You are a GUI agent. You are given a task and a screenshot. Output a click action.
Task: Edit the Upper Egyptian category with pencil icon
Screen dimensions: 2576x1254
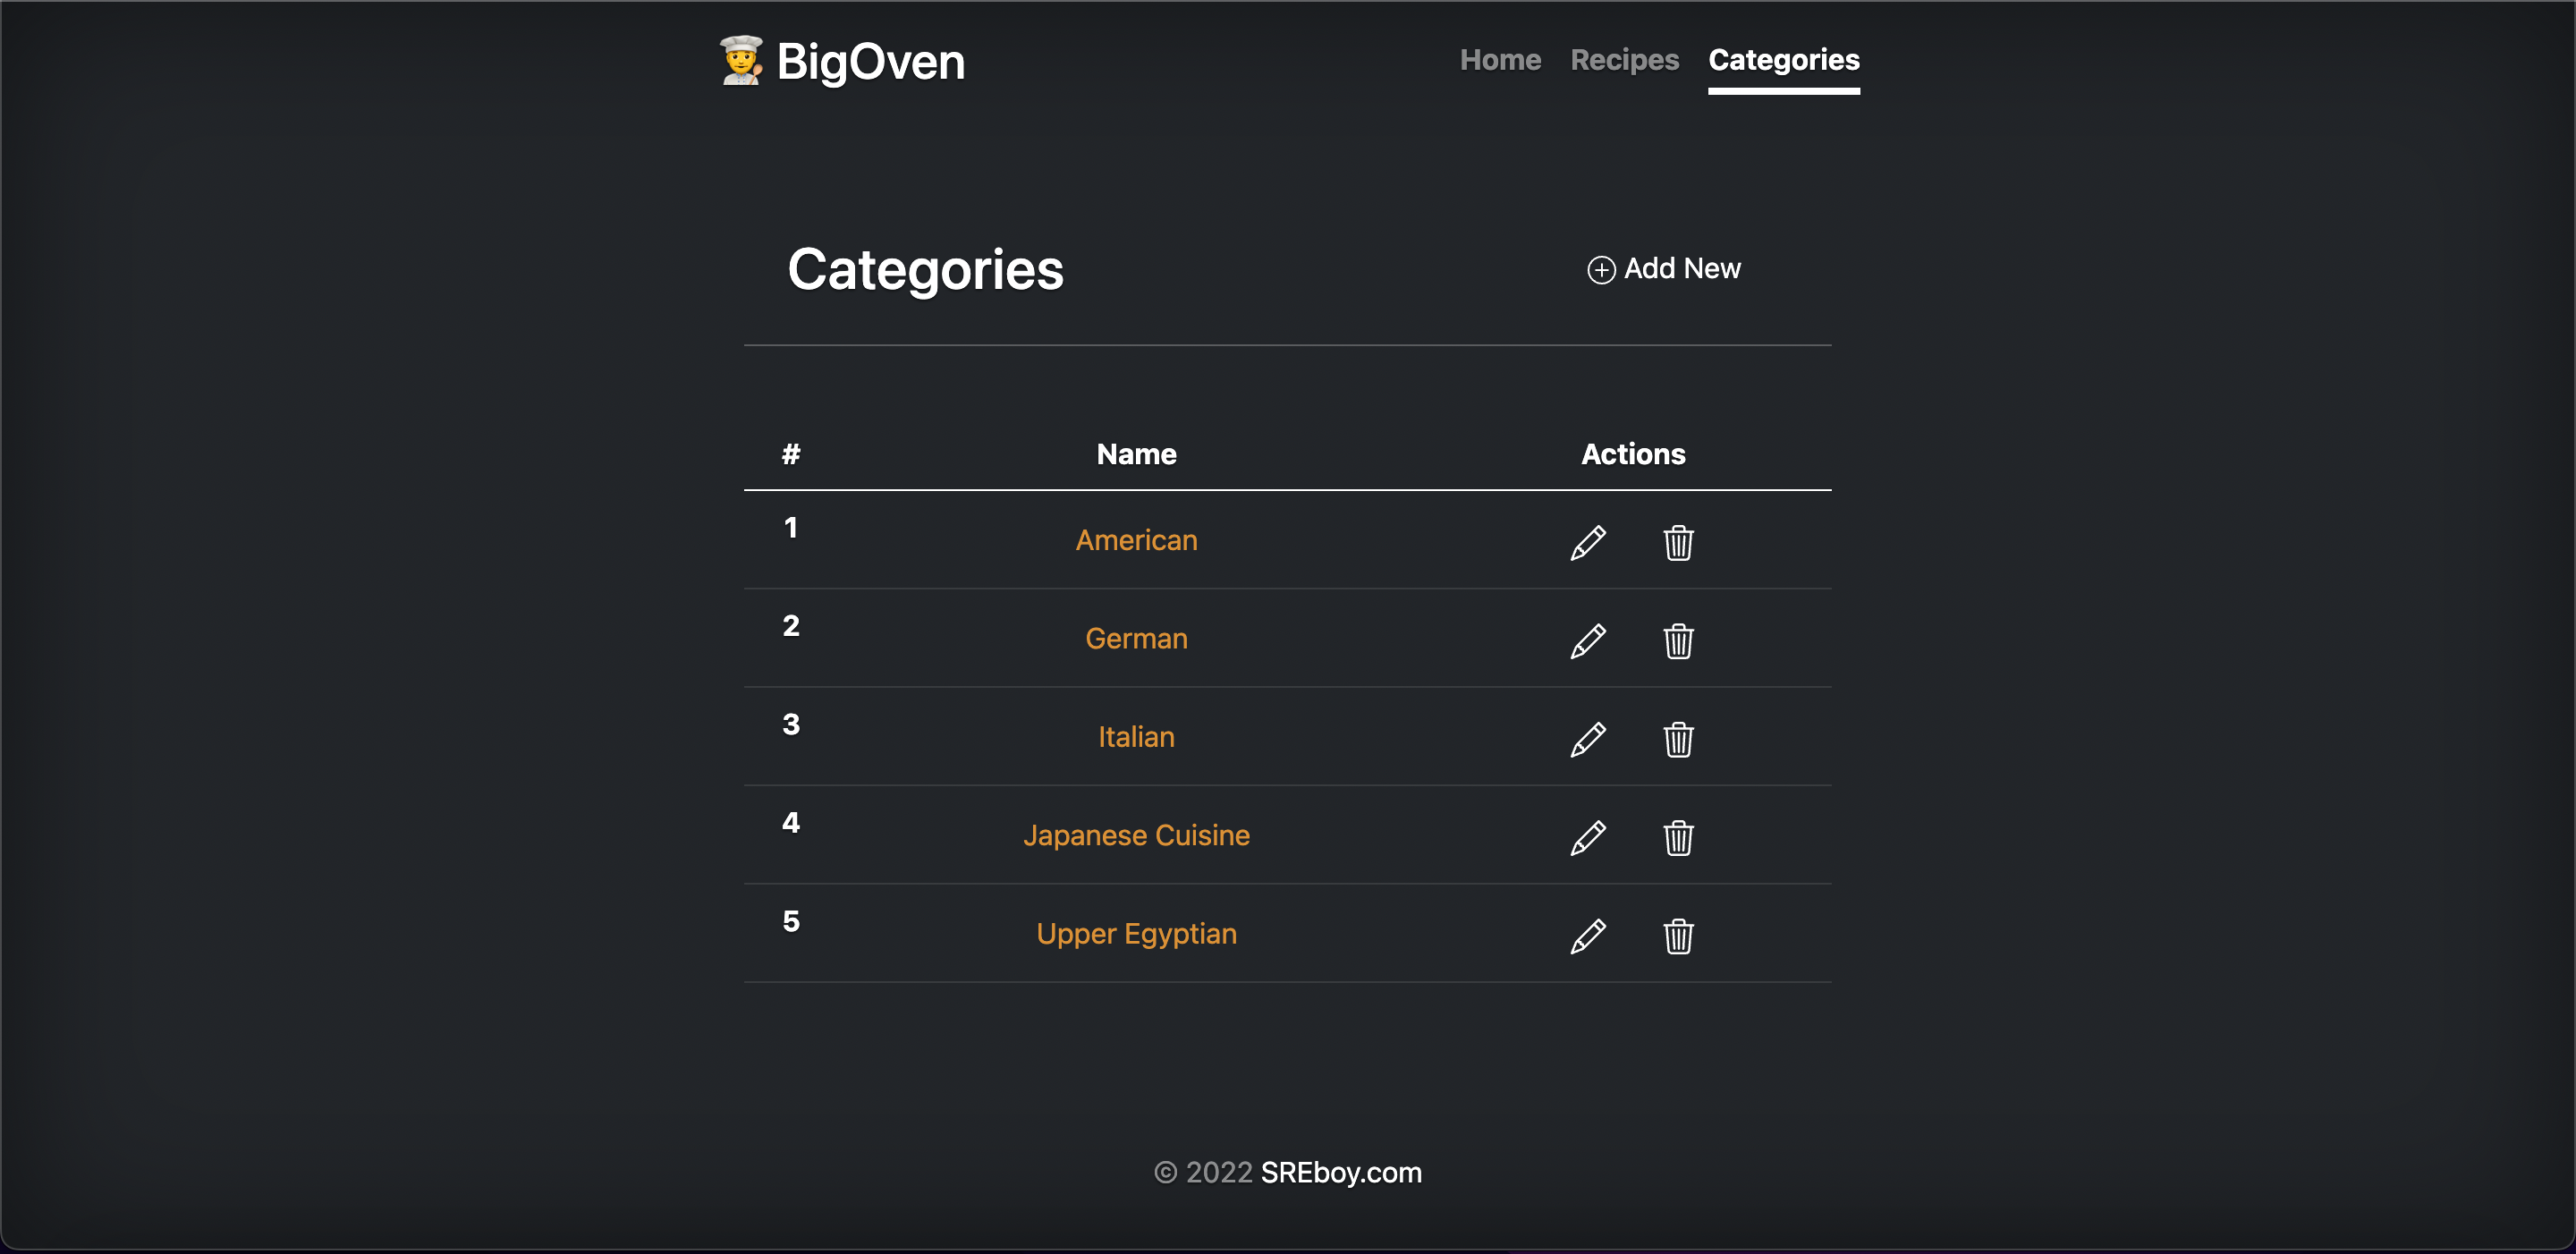coord(1588,936)
